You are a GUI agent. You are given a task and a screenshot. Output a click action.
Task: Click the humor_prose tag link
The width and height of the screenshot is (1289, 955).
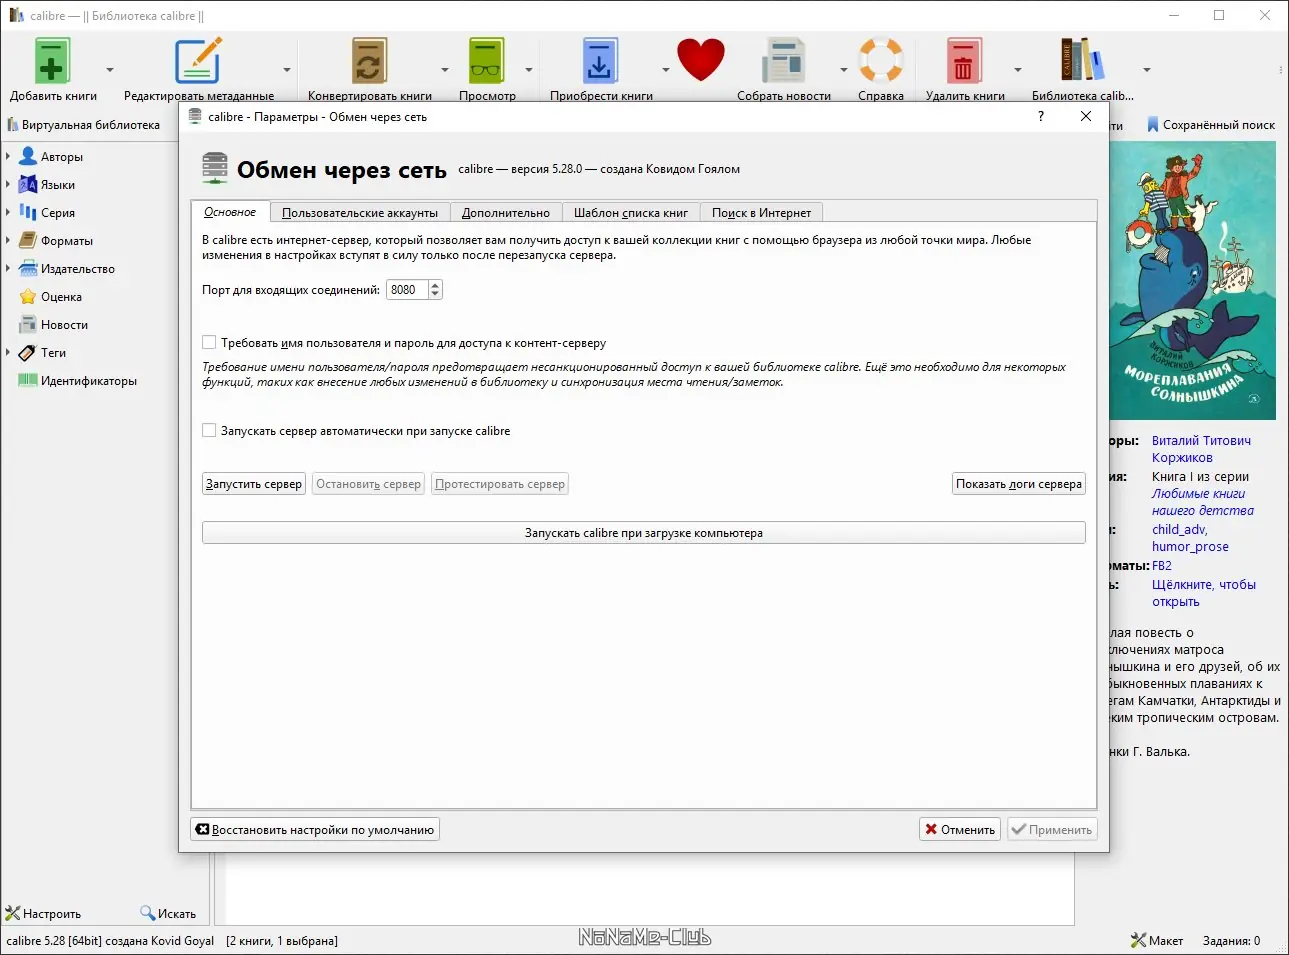click(x=1190, y=547)
